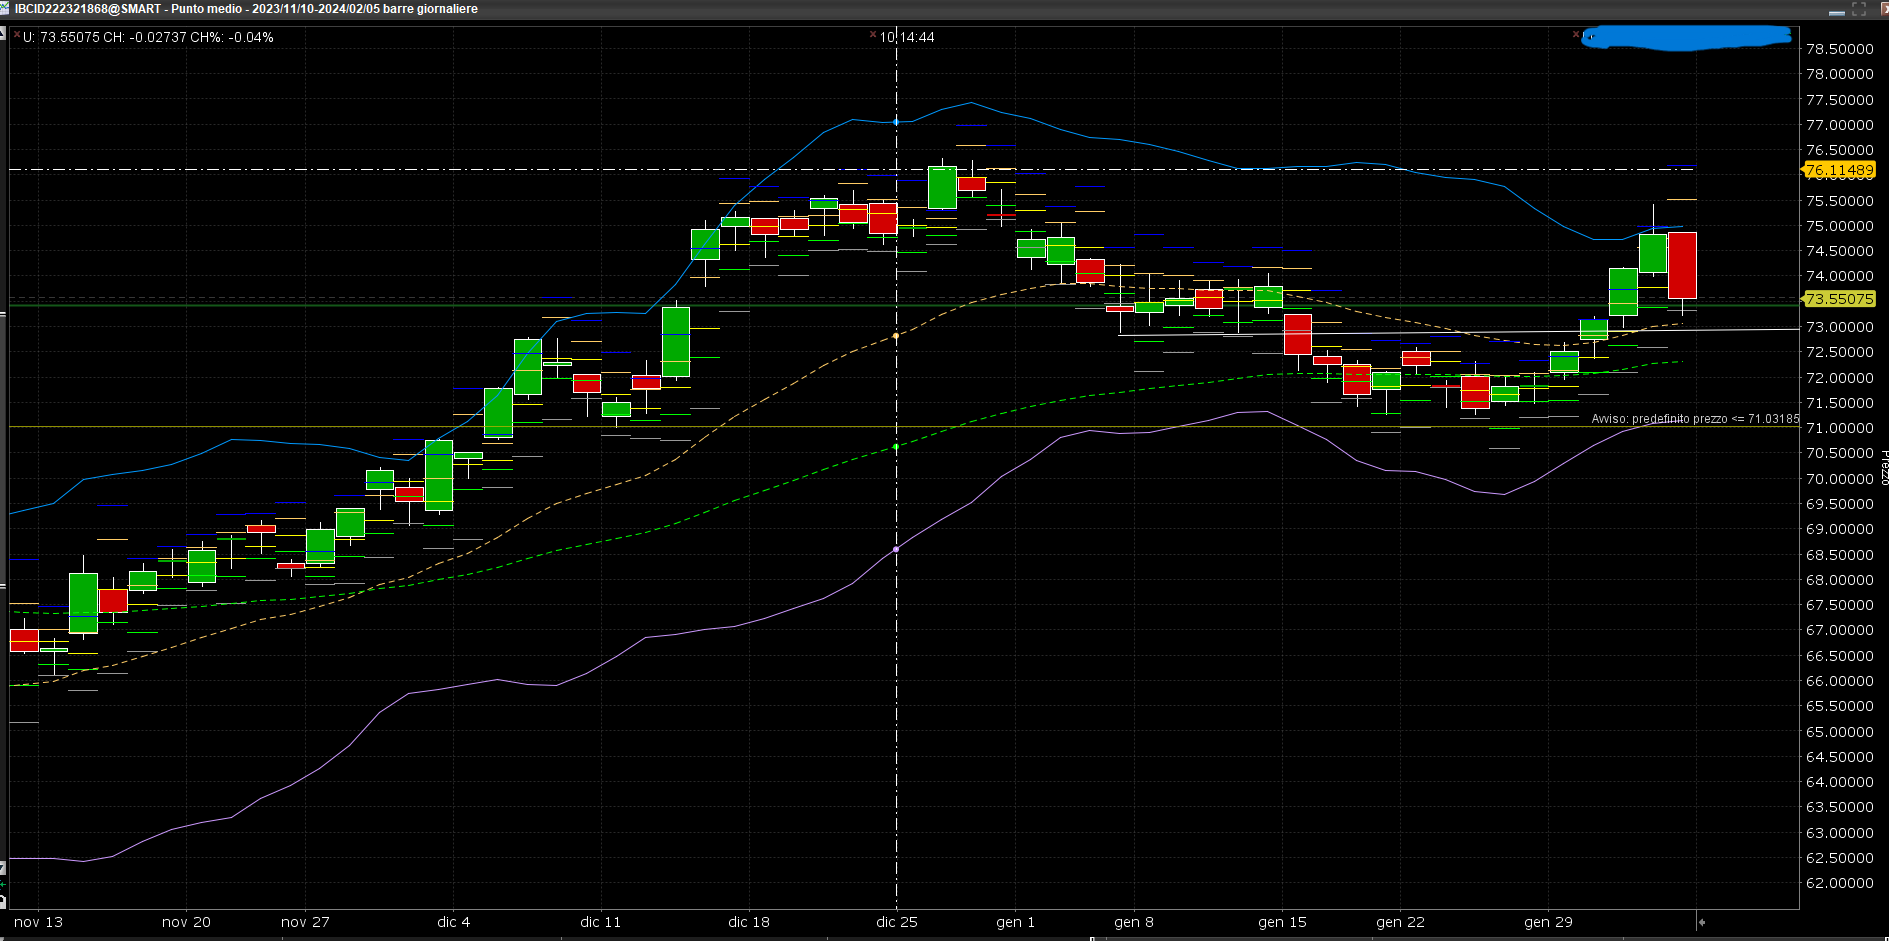Click the vertical Prezzo axis title
The width and height of the screenshot is (1889, 941).
(1884, 467)
